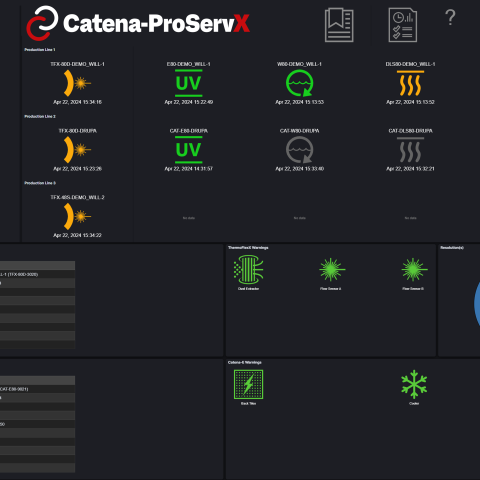Click the Resolution(s) panel title

click(x=452, y=248)
